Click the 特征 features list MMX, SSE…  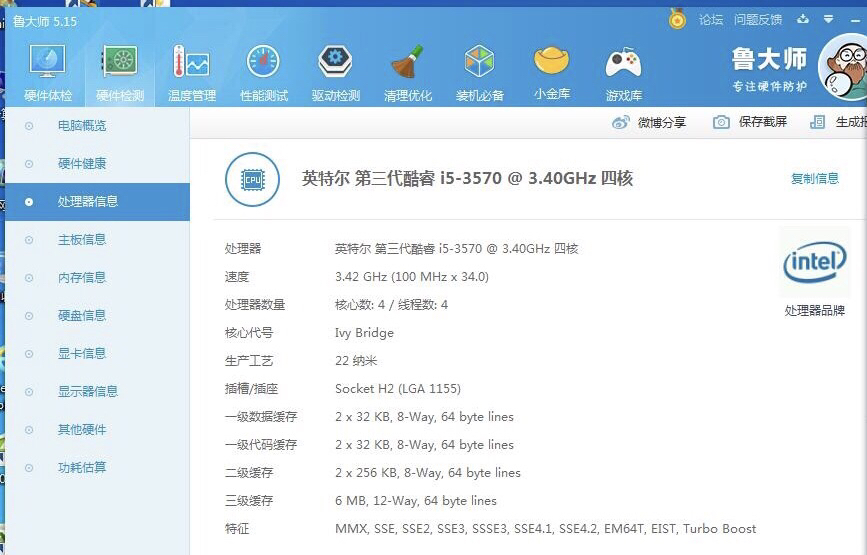click(x=546, y=529)
